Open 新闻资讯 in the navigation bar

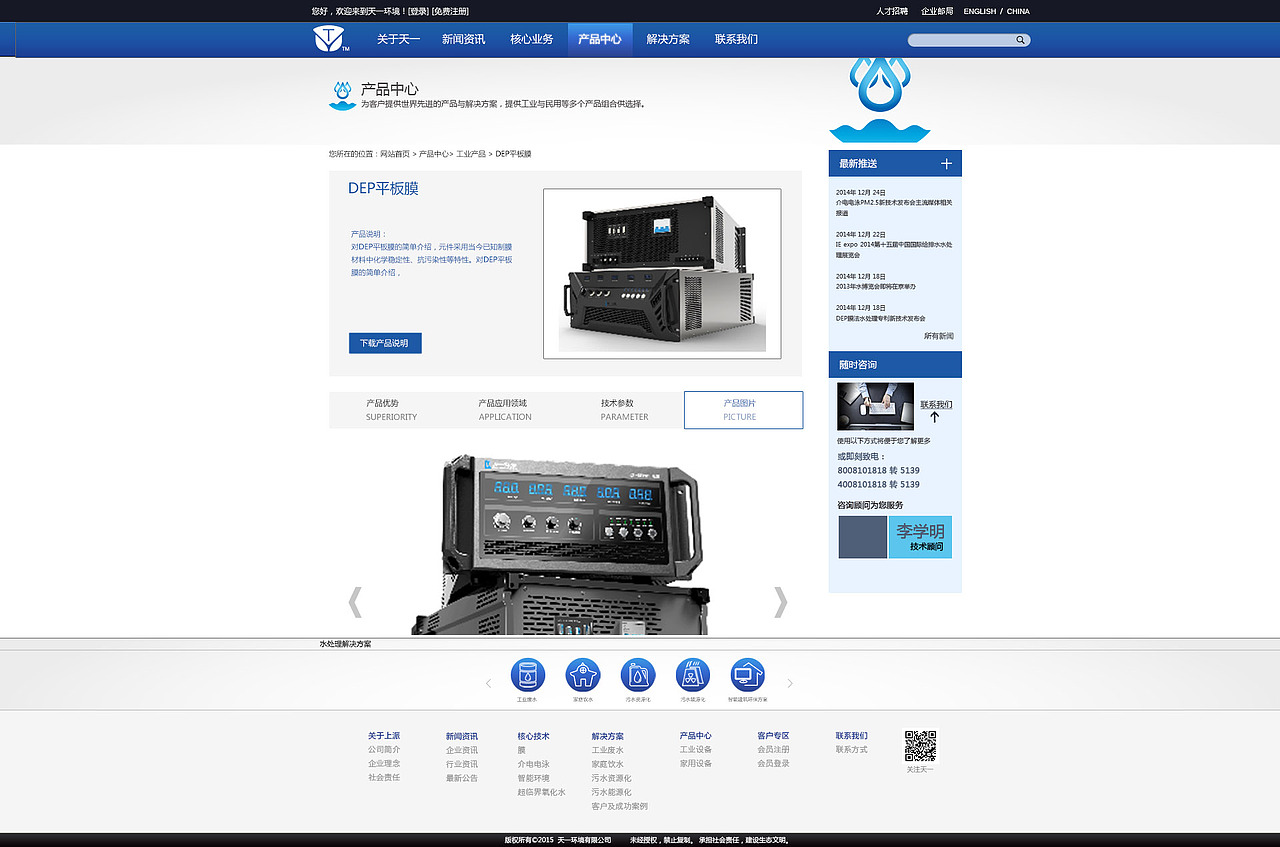coord(463,40)
